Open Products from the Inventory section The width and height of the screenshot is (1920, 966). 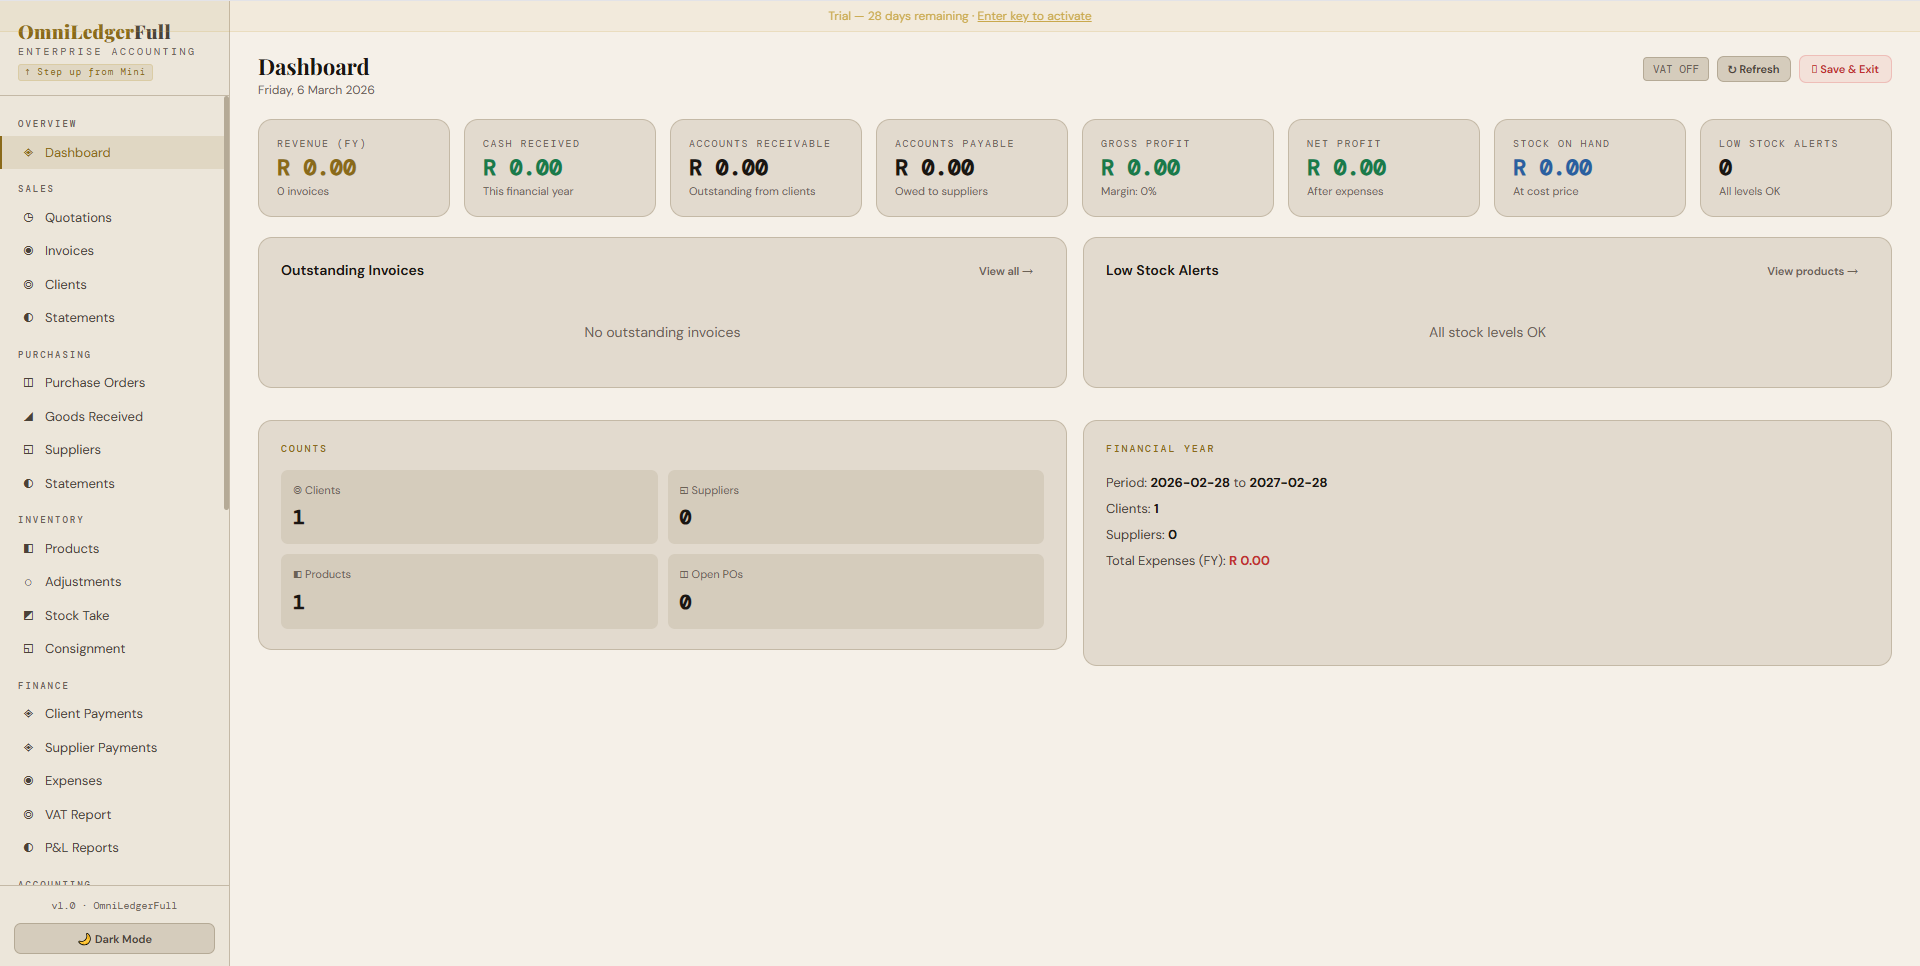(29, 548)
